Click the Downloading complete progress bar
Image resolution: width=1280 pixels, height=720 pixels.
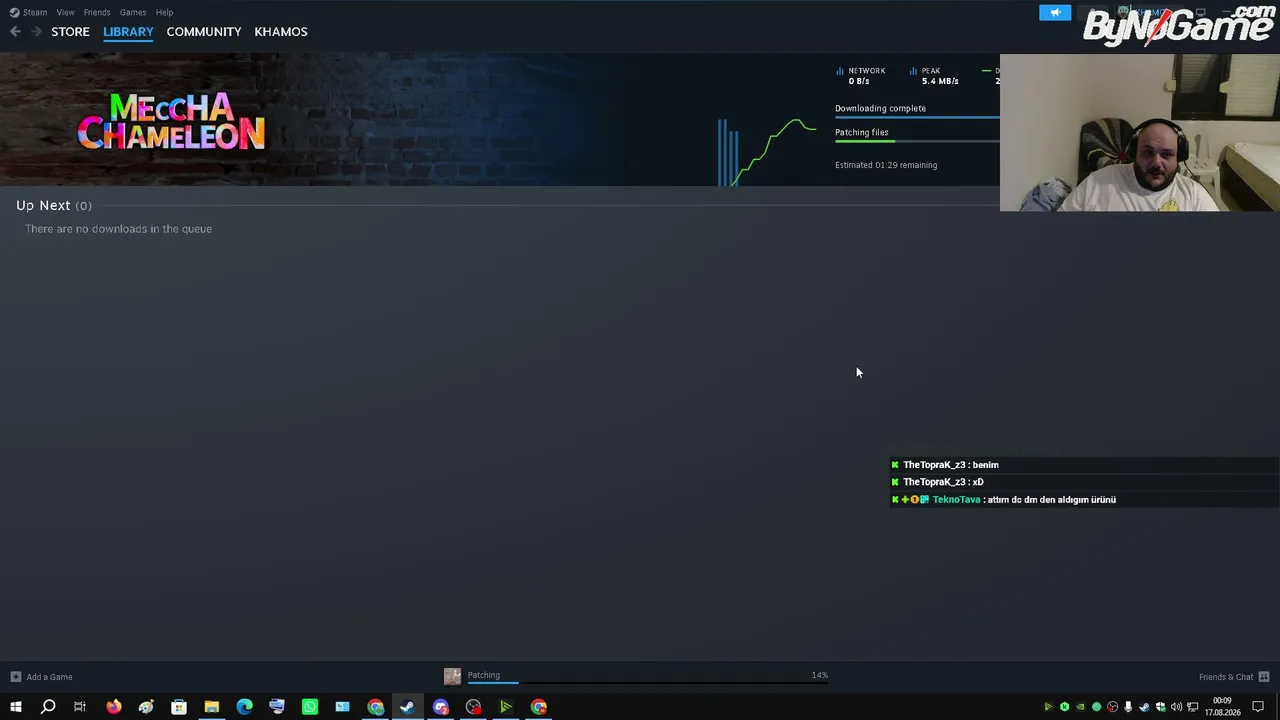click(x=917, y=117)
